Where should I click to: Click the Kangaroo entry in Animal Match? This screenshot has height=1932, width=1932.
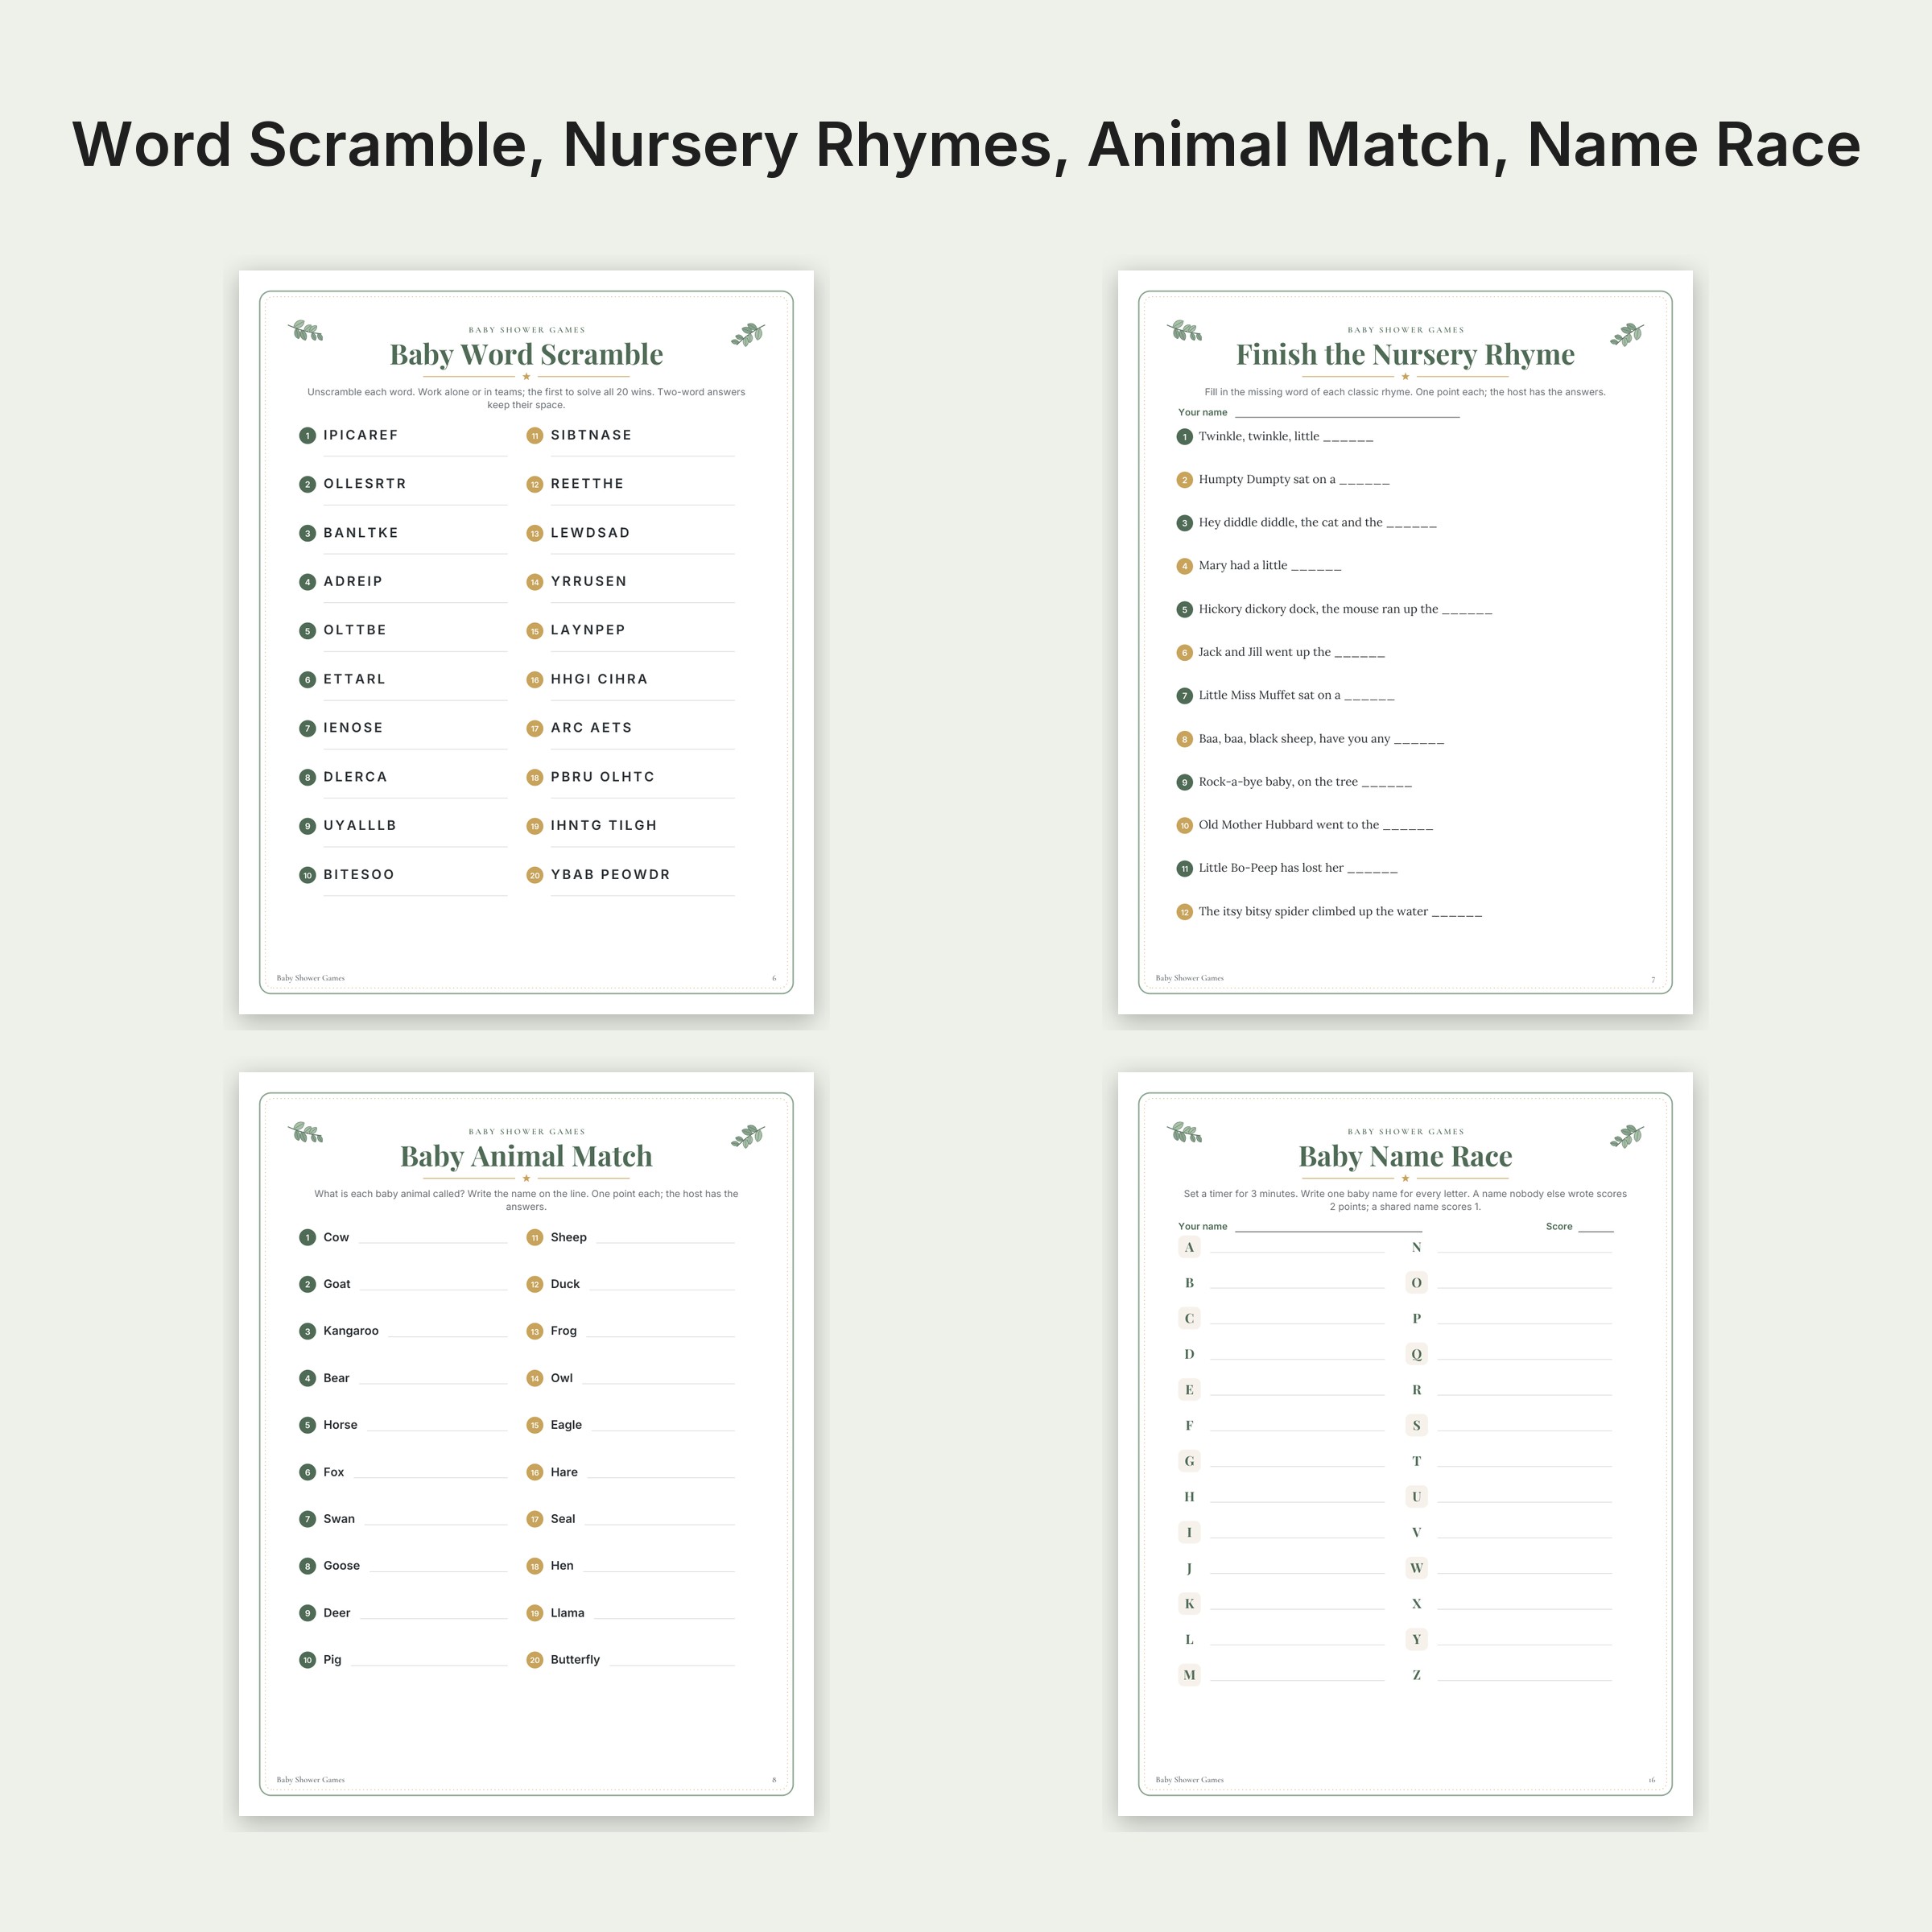click(x=351, y=1331)
